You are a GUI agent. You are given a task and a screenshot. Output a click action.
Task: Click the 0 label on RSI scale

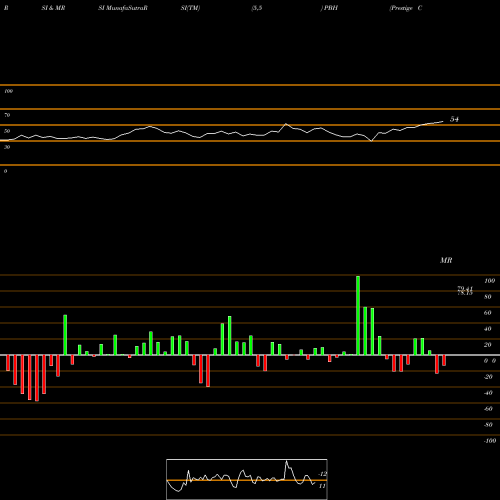click(5, 171)
